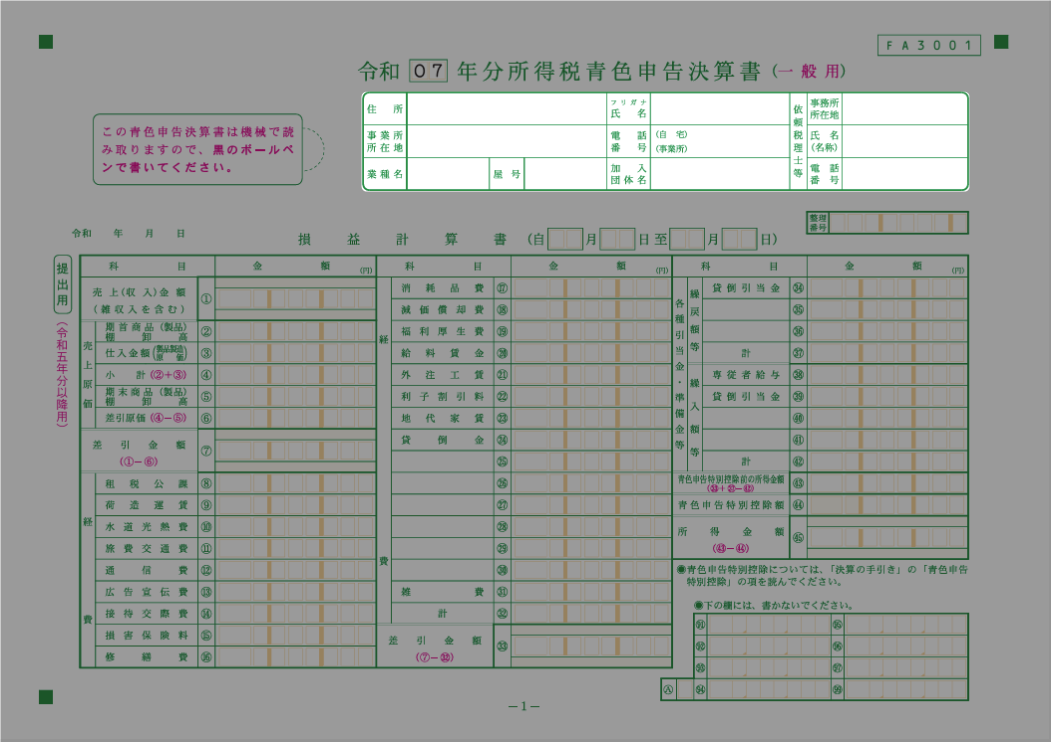
Task: Click the 住所 address input field
Action: [x=506, y=109]
